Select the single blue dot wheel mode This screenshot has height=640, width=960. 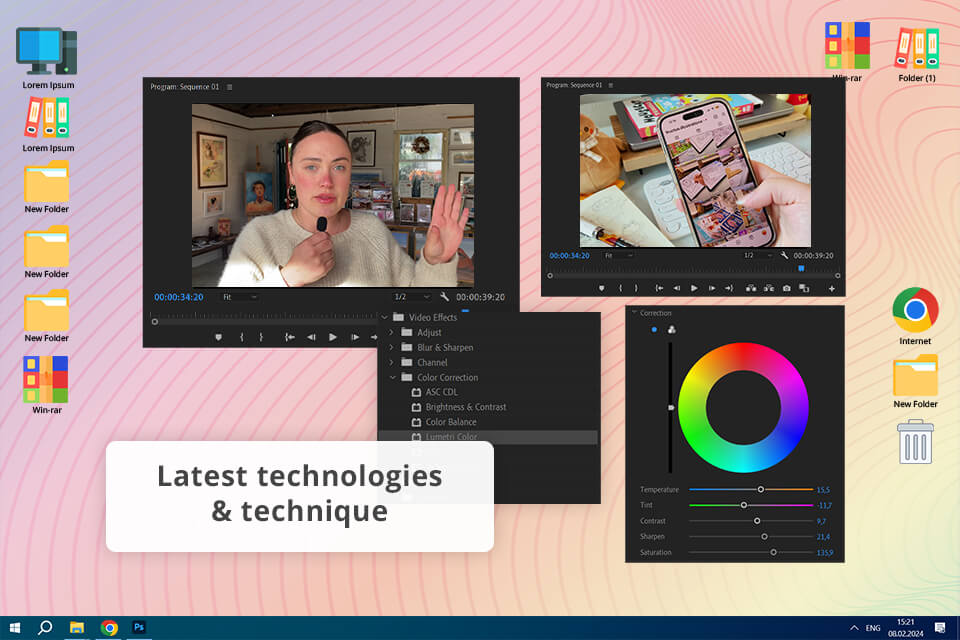[x=654, y=329]
